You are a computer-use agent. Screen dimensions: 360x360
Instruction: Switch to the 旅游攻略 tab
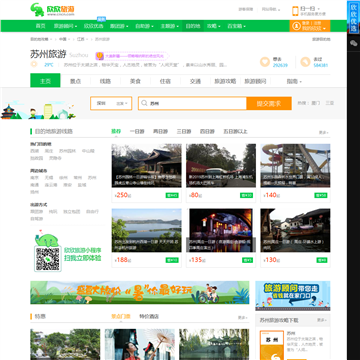225,81
